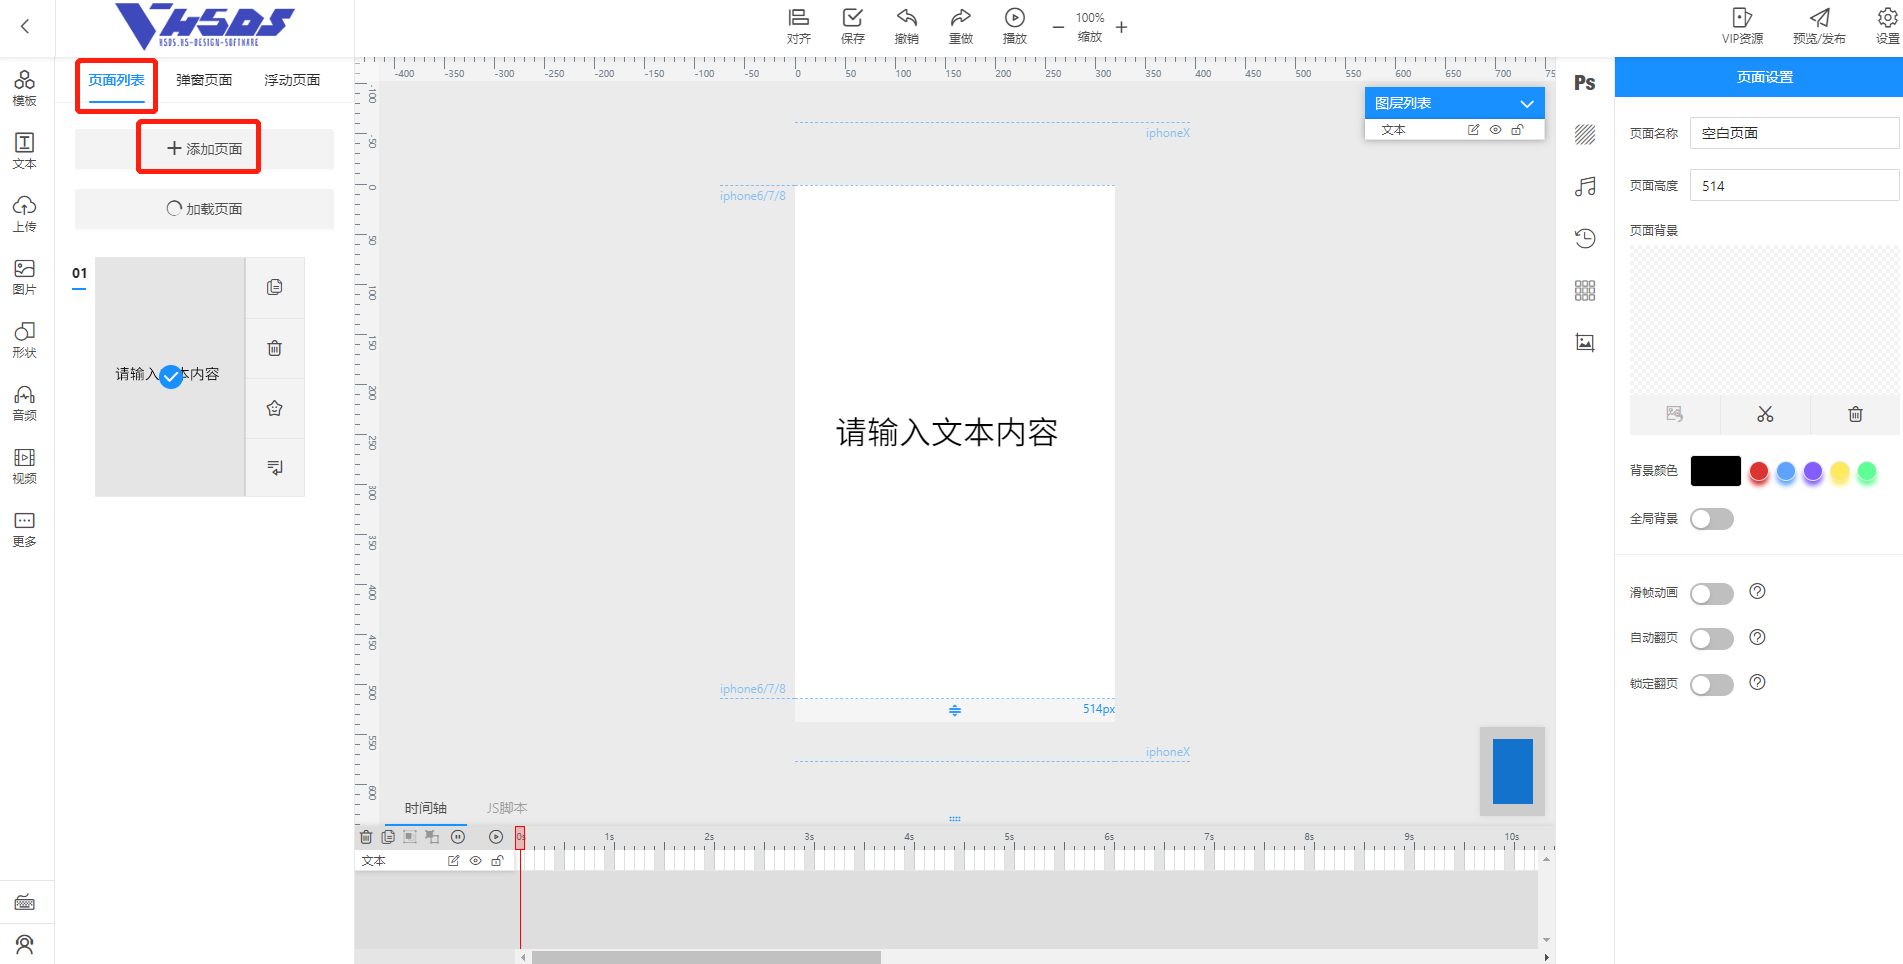Edit the 文本 layer in layer list
This screenshot has width=1903, height=964.
coord(1473,130)
